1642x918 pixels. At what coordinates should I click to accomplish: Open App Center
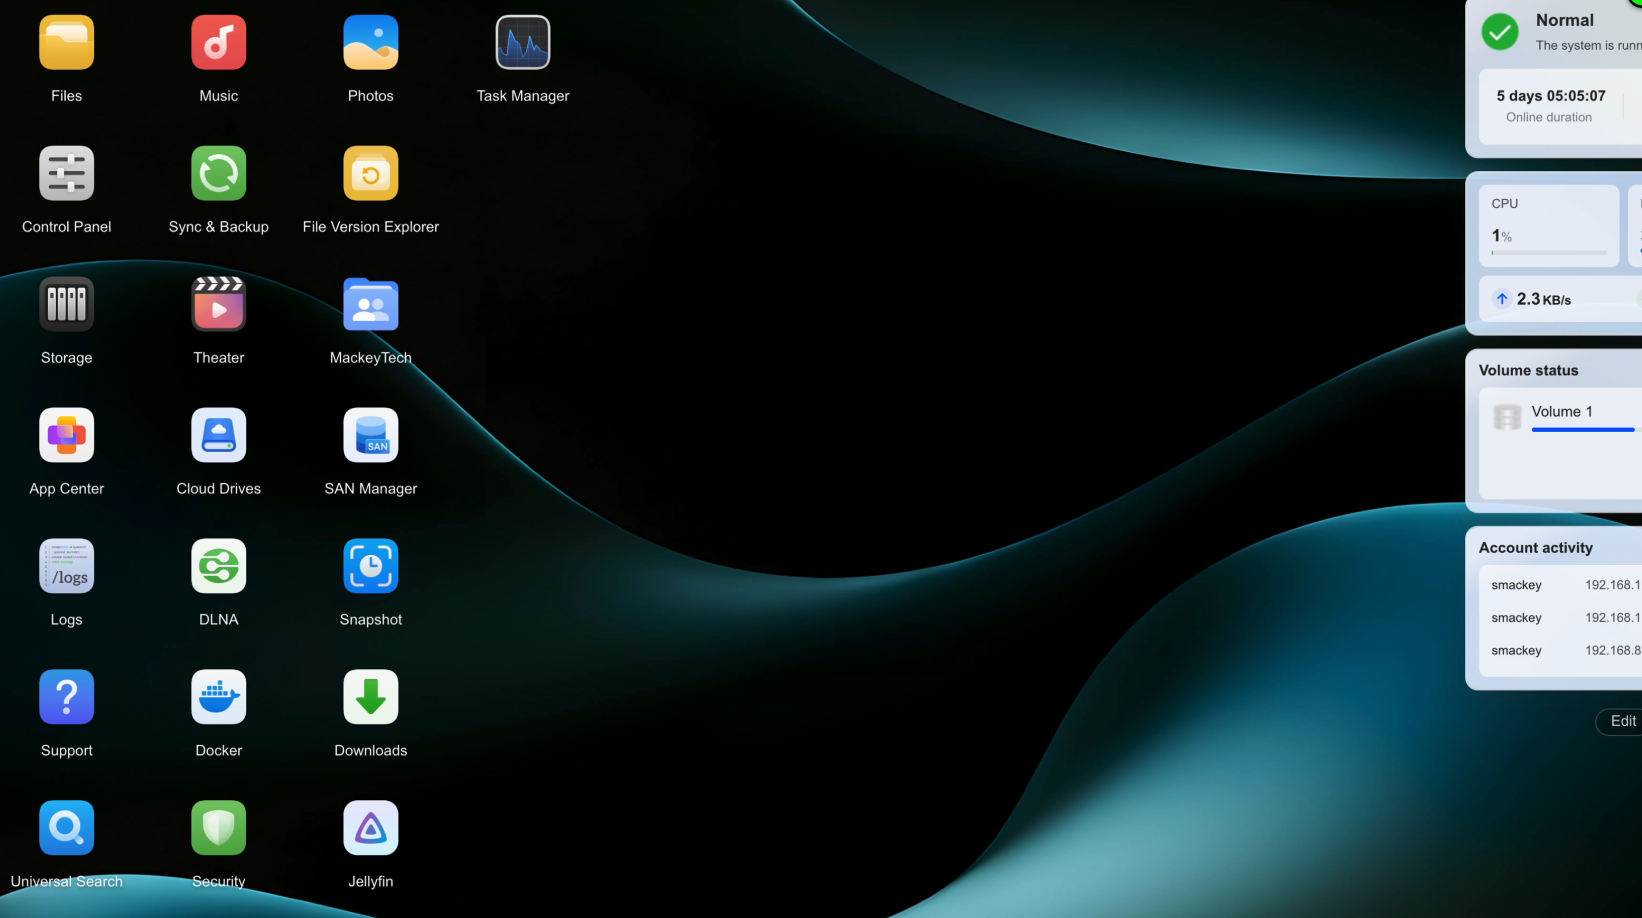[x=66, y=435]
